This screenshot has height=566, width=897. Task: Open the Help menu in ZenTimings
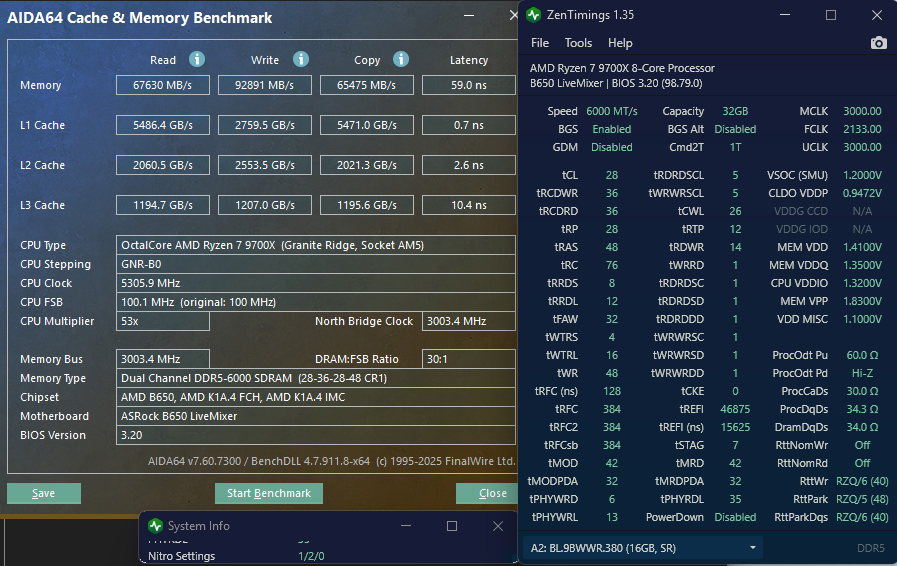pos(620,43)
